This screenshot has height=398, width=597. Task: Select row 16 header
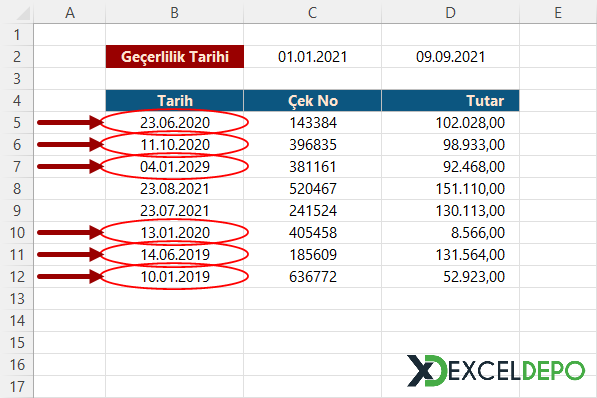click(x=17, y=364)
